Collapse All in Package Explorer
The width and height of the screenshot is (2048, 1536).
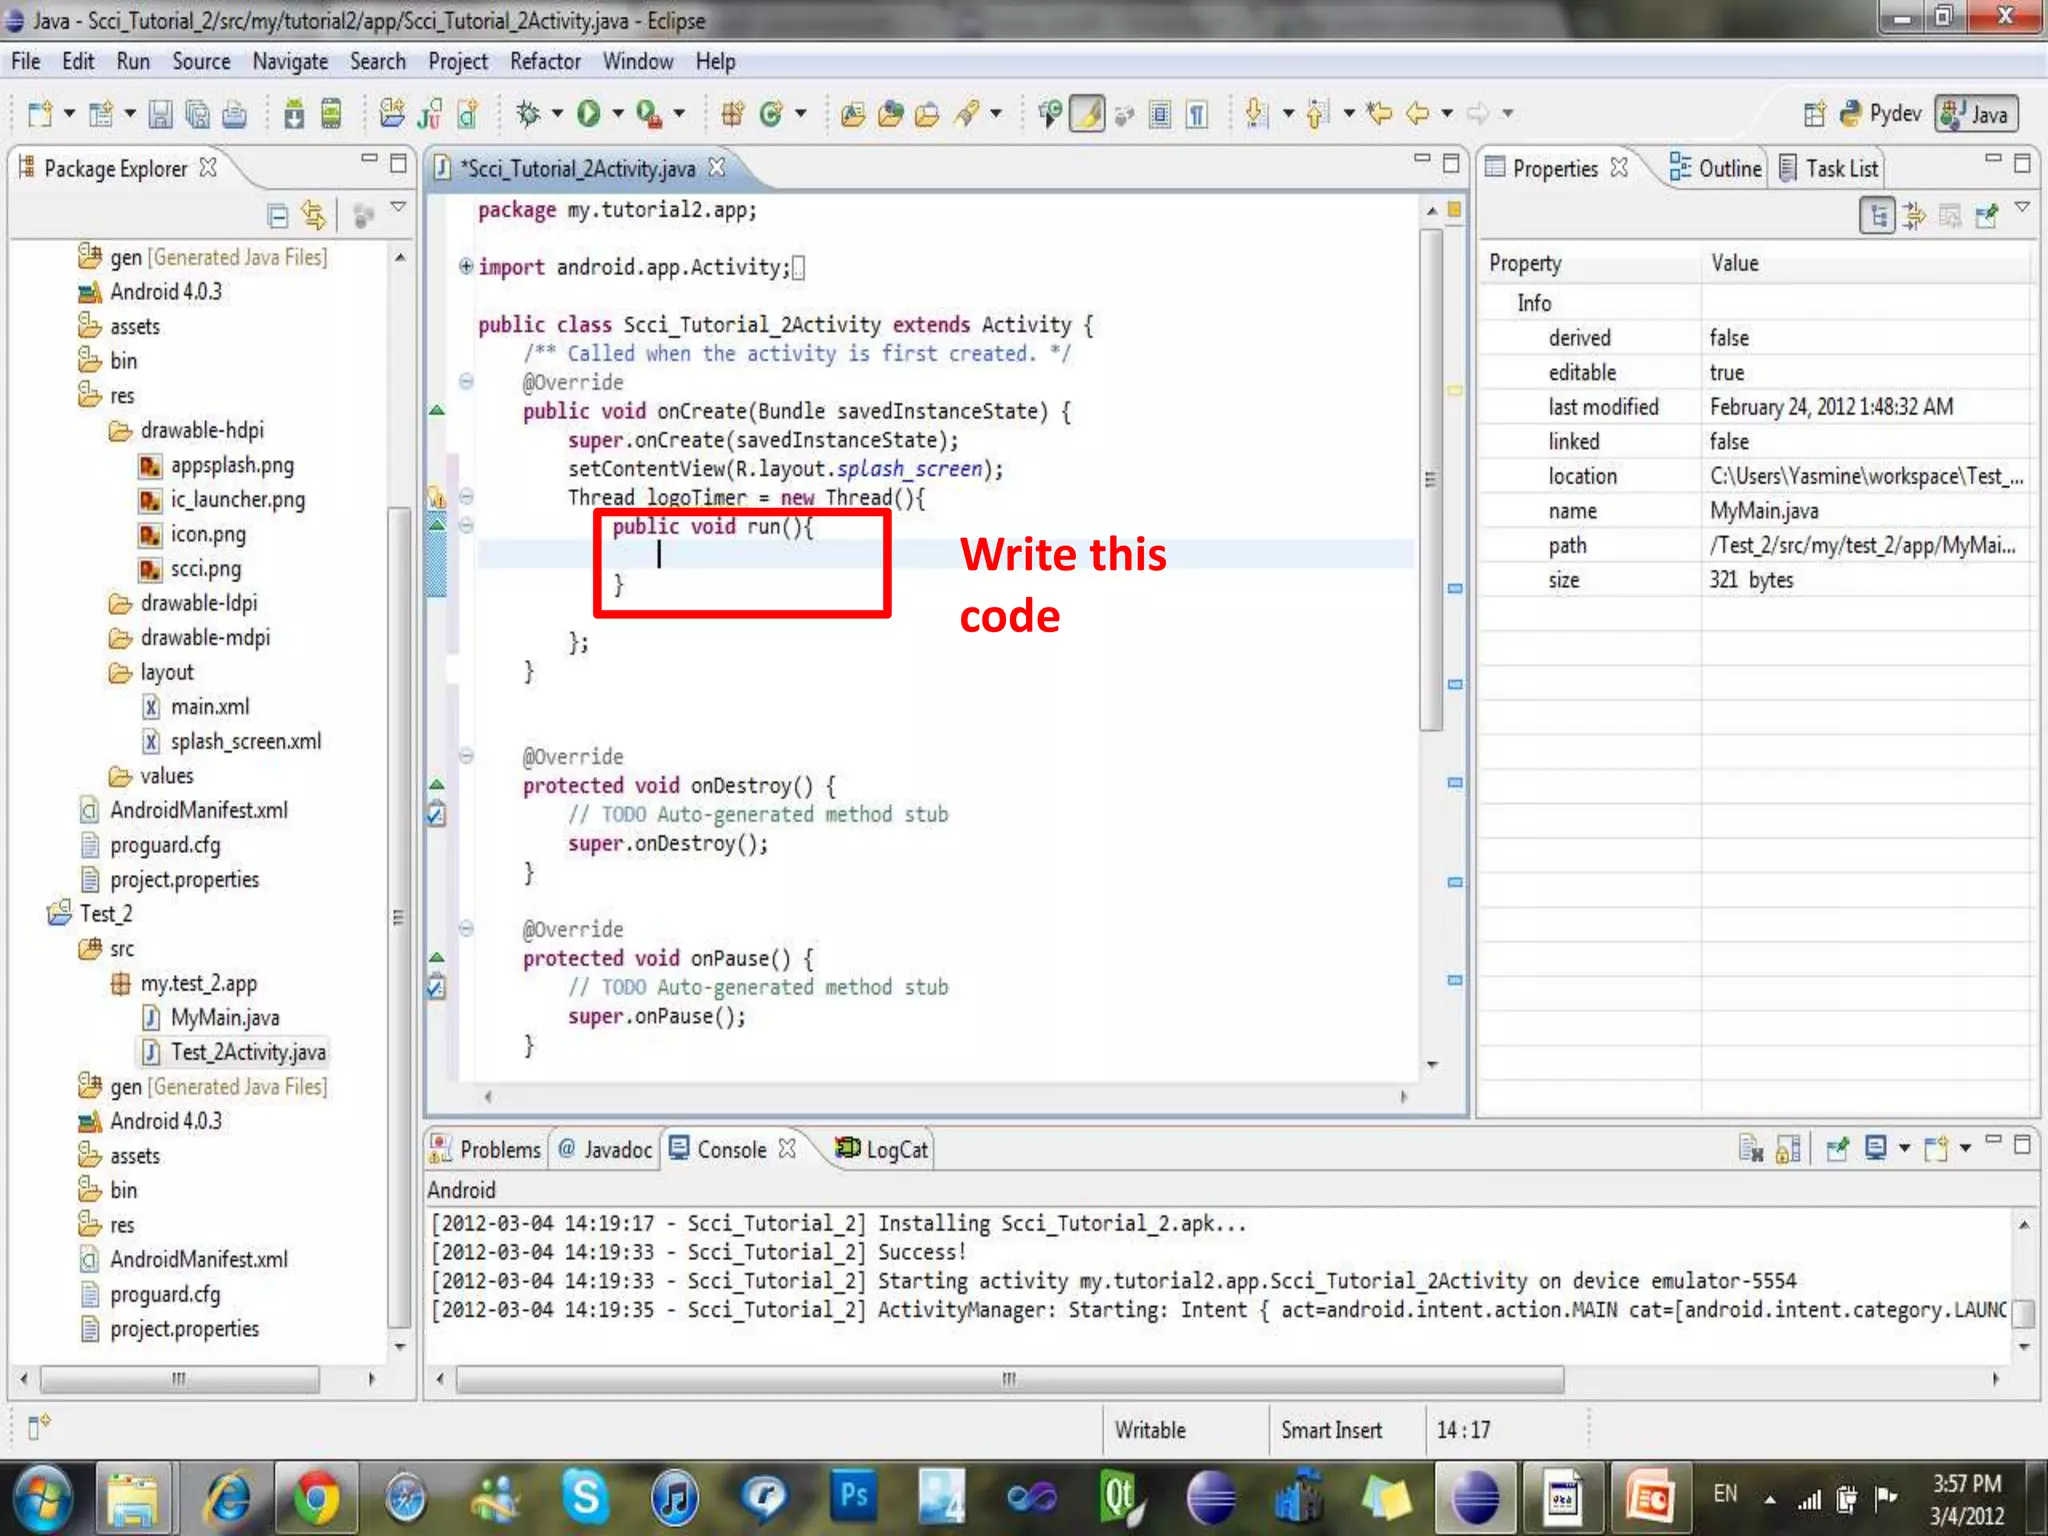click(x=278, y=215)
